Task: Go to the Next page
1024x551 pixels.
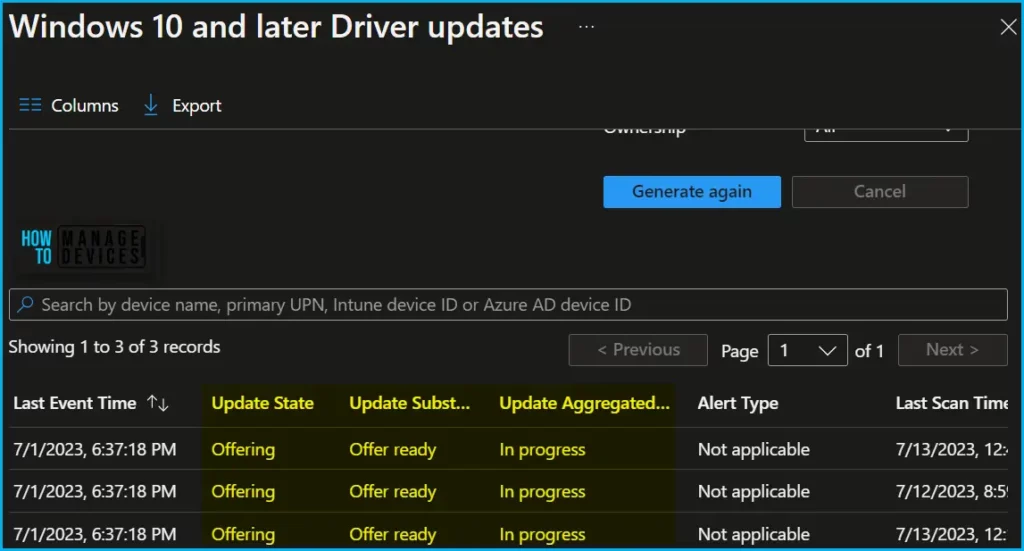Action: (x=952, y=350)
